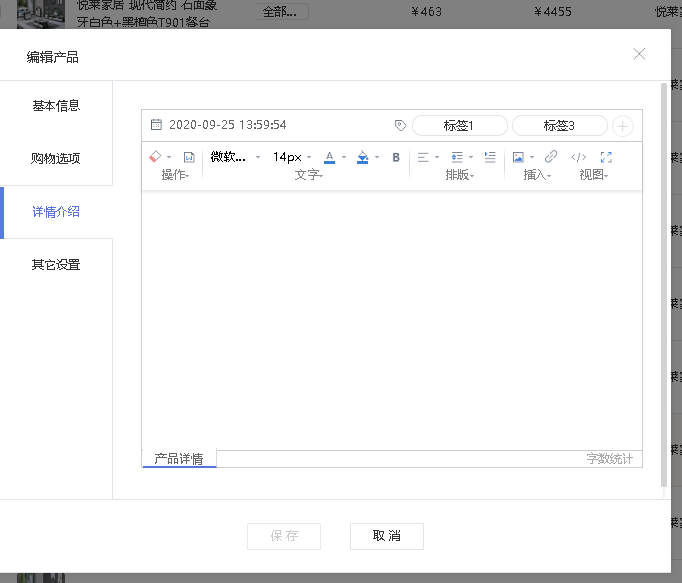Screen dimensions: 682x583
Task: Click the indent icon in toolbar
Action: coord(489,157)
